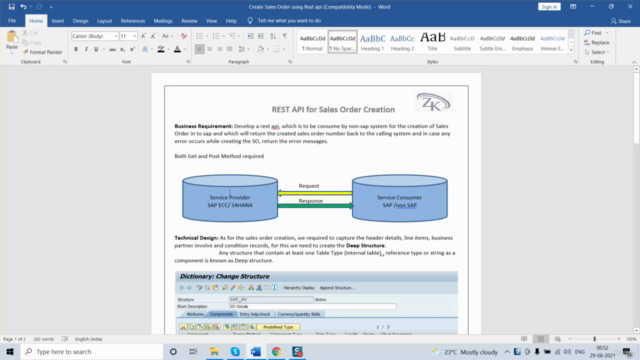Apply Text Effects and Typography

pos(145,49)
